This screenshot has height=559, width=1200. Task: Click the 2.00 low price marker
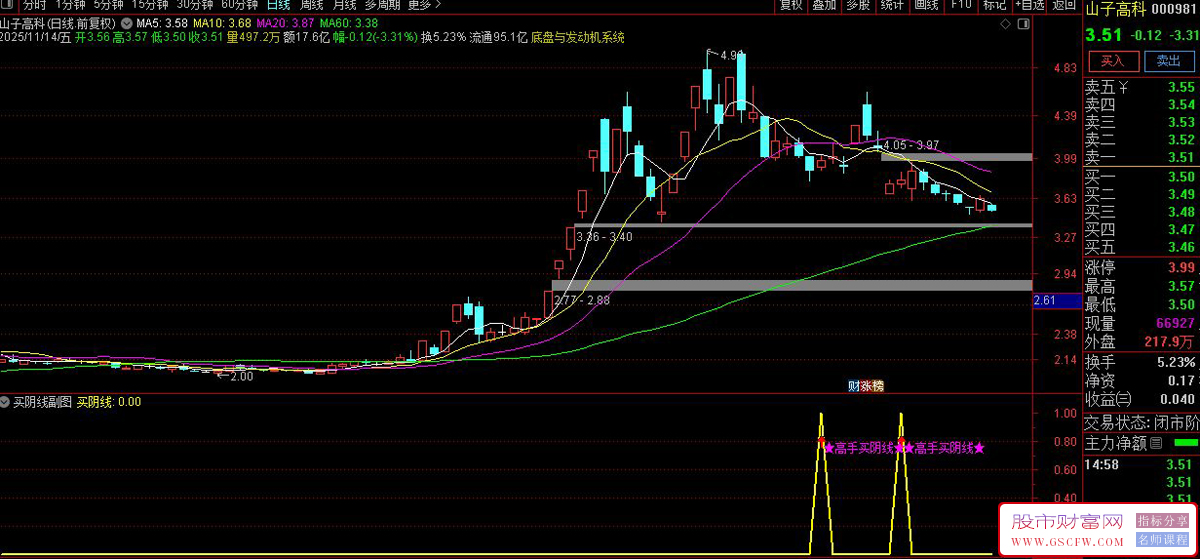click(x=241, y=377)
